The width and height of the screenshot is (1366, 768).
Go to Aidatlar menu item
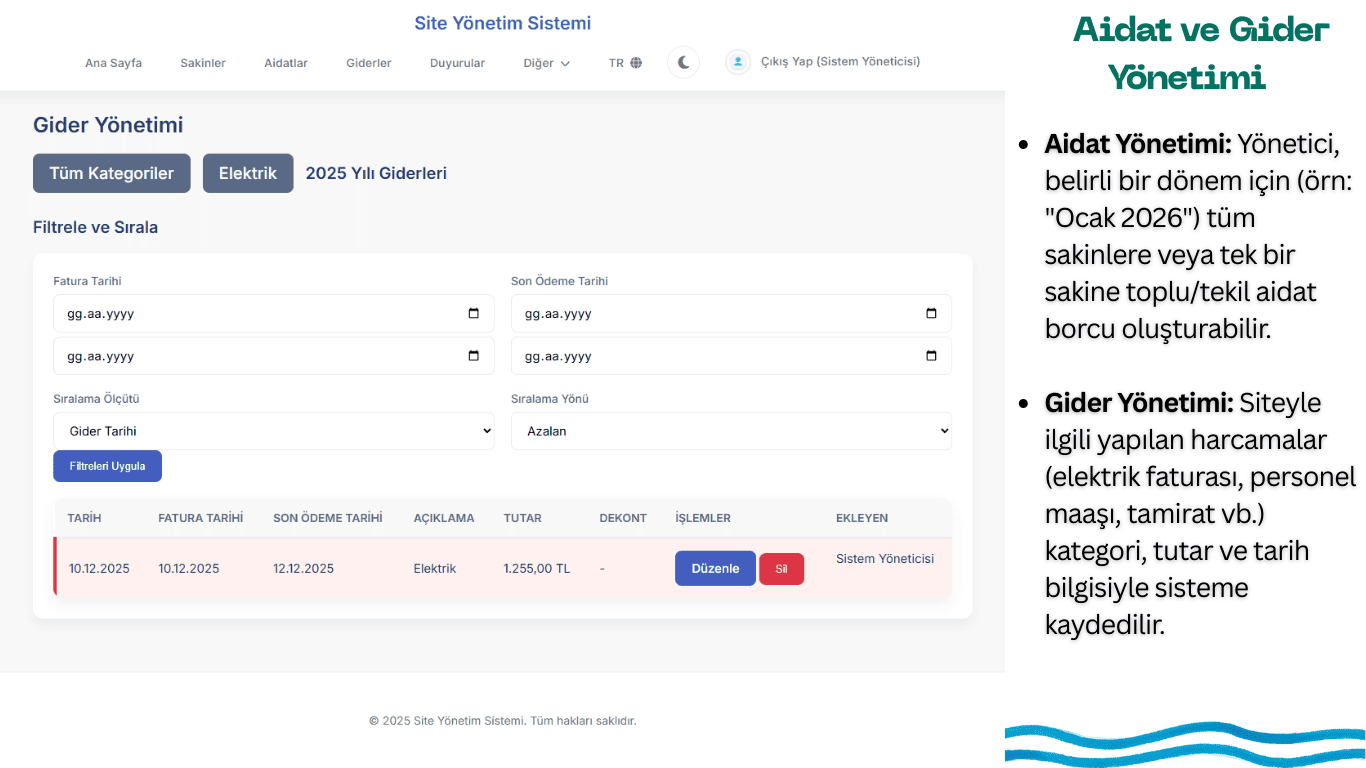[x=286, y=63]
